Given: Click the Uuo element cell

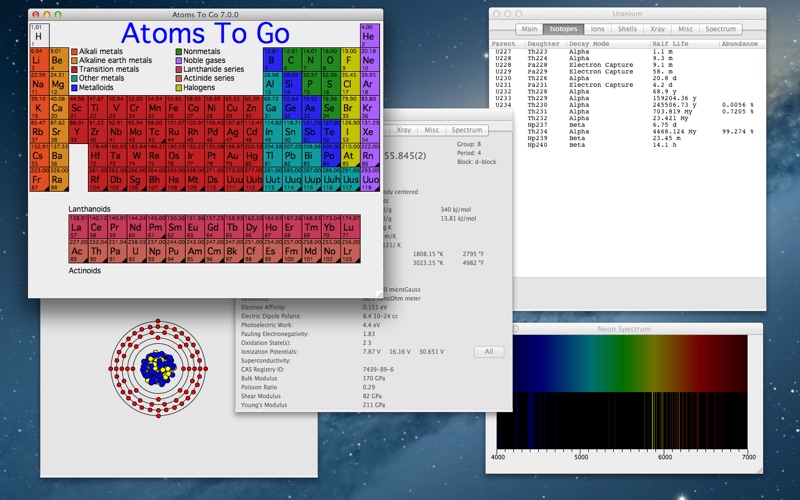Looking at the screenshot, I should click(369, 180).
